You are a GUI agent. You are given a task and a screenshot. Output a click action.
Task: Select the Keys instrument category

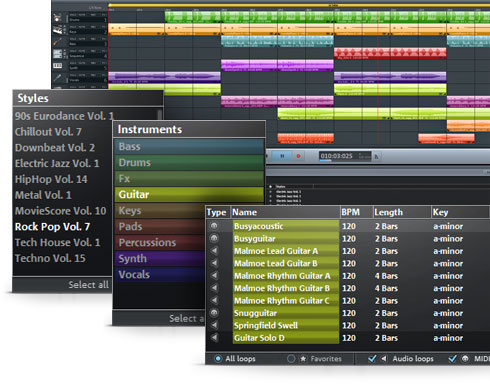pos(160,211)
